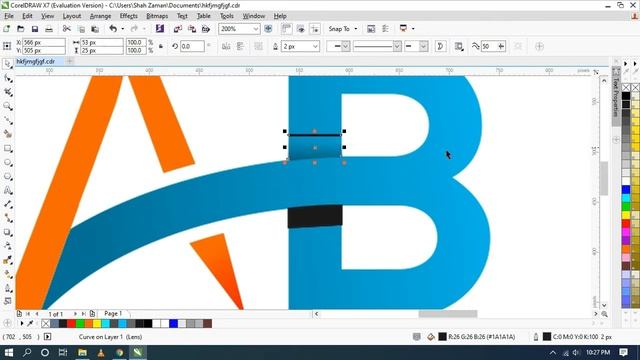Toggle the close curve button

point(440,47)
